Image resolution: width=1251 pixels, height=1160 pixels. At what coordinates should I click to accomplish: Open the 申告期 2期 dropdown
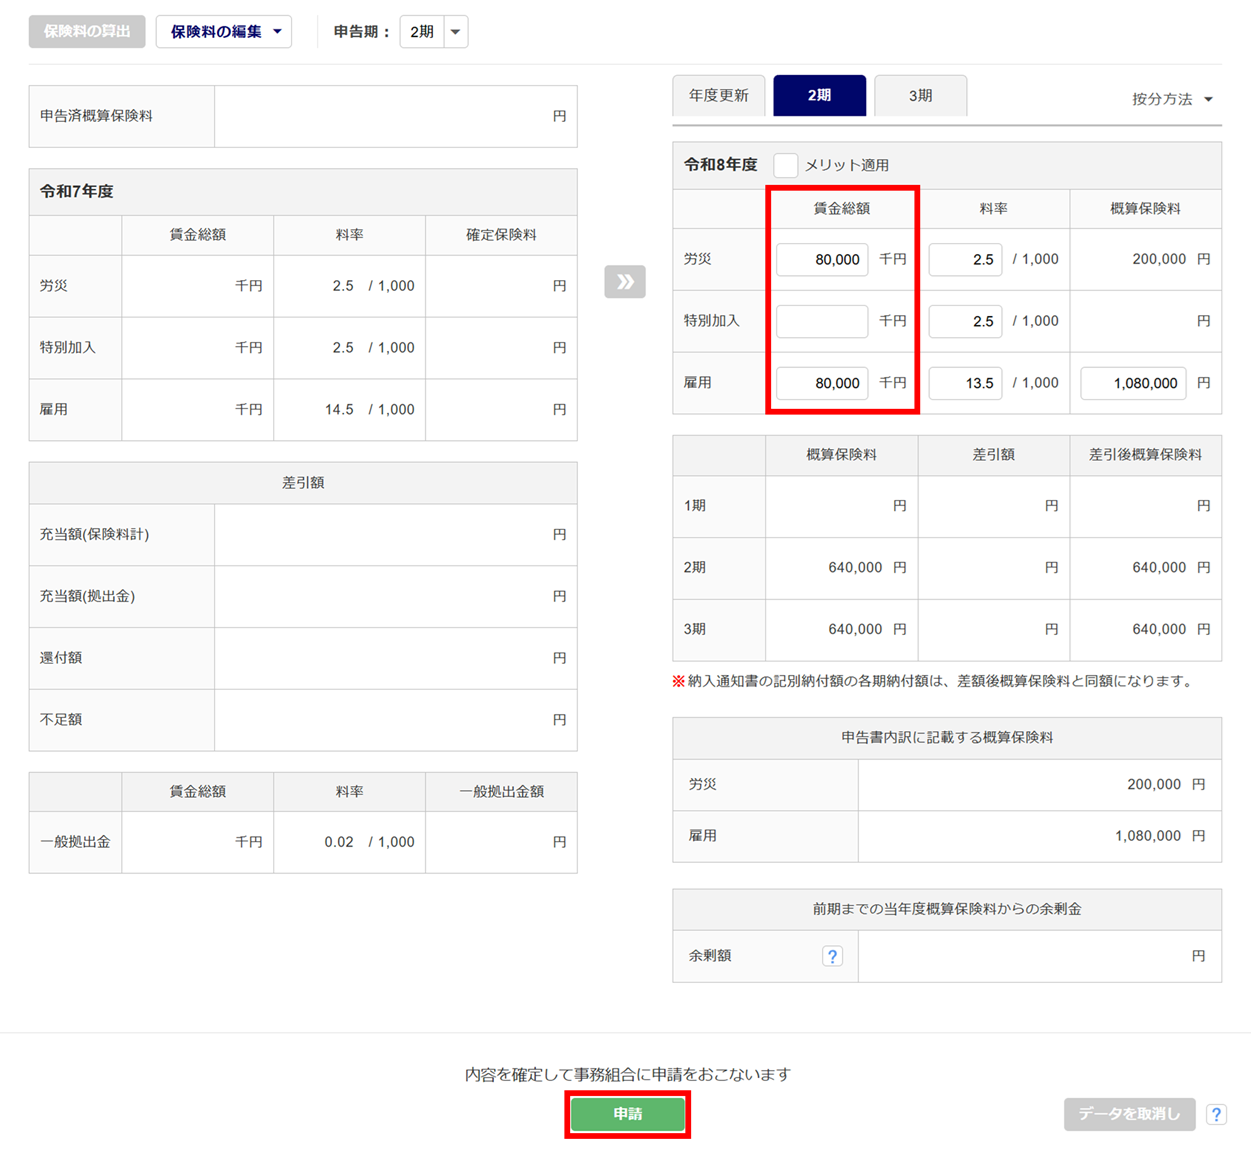pos(434,31)
